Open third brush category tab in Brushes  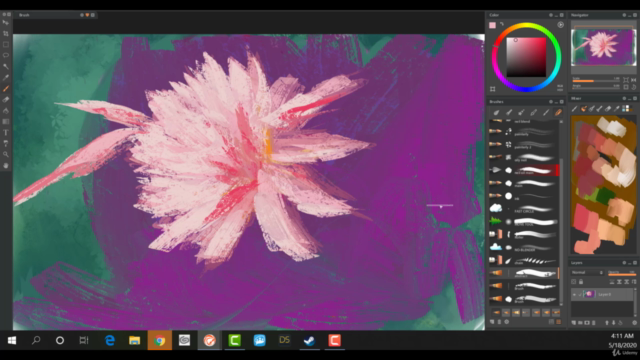point(521,112)
